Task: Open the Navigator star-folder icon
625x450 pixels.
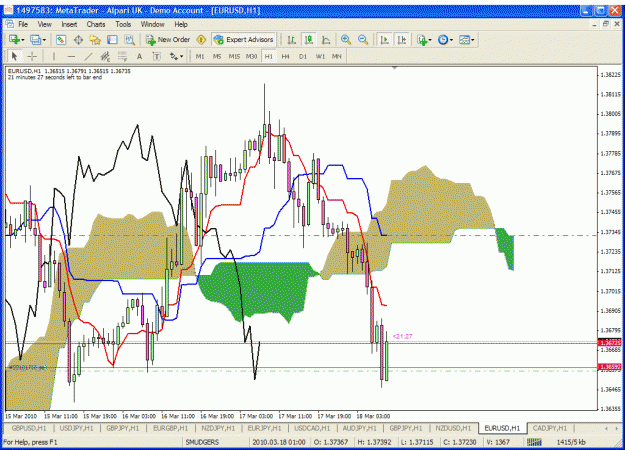Action: [x=95, y=40]
